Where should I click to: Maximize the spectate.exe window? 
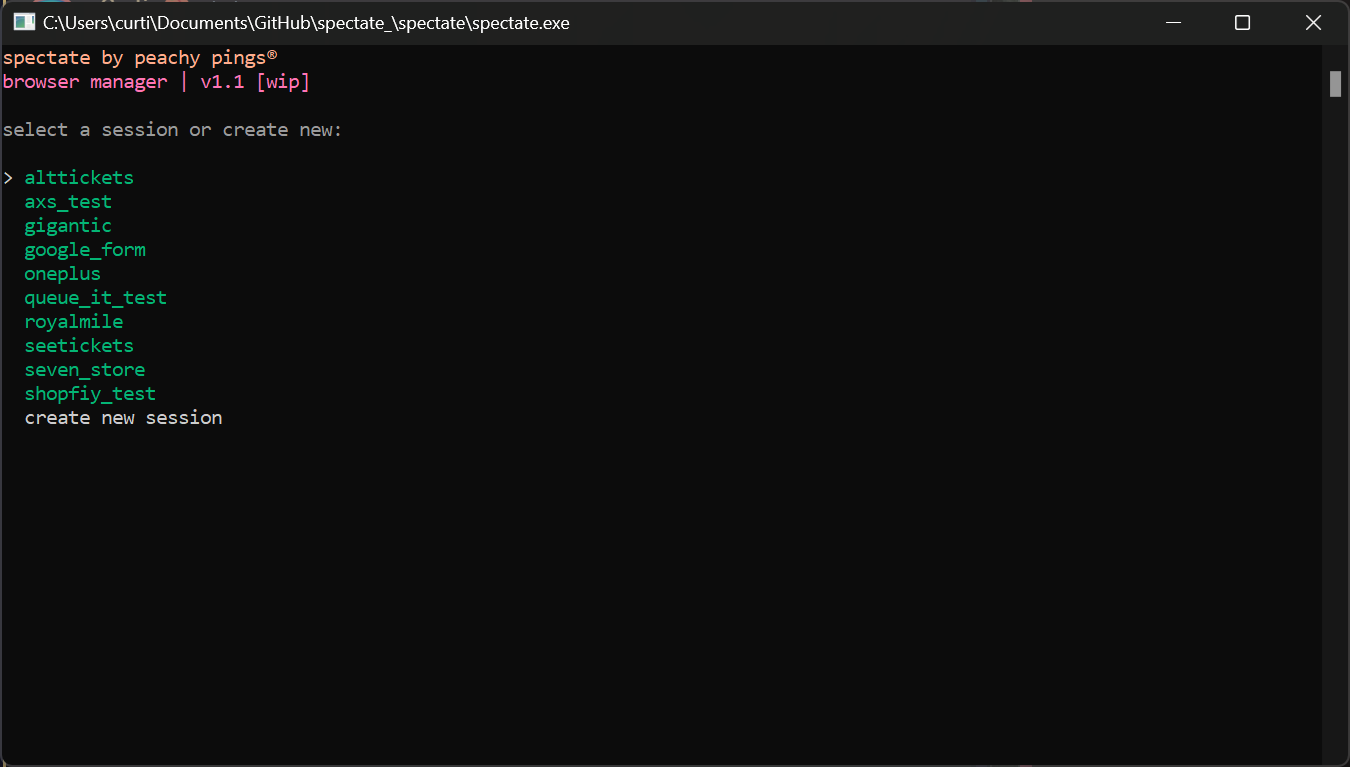(1242, 22)
